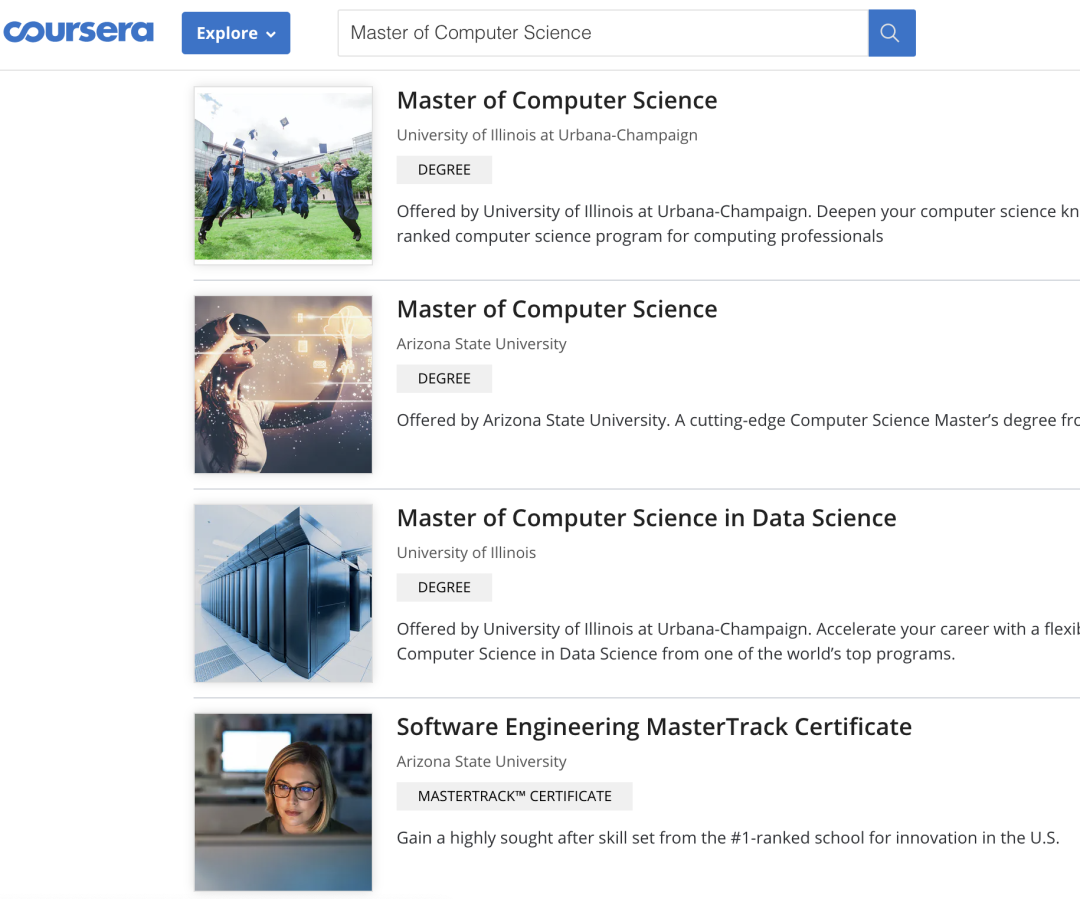Open Illinois graduation photo thumbnail
Viewport: 1080px width, 899px height.
pyautogui.click(x=283, y=175)
